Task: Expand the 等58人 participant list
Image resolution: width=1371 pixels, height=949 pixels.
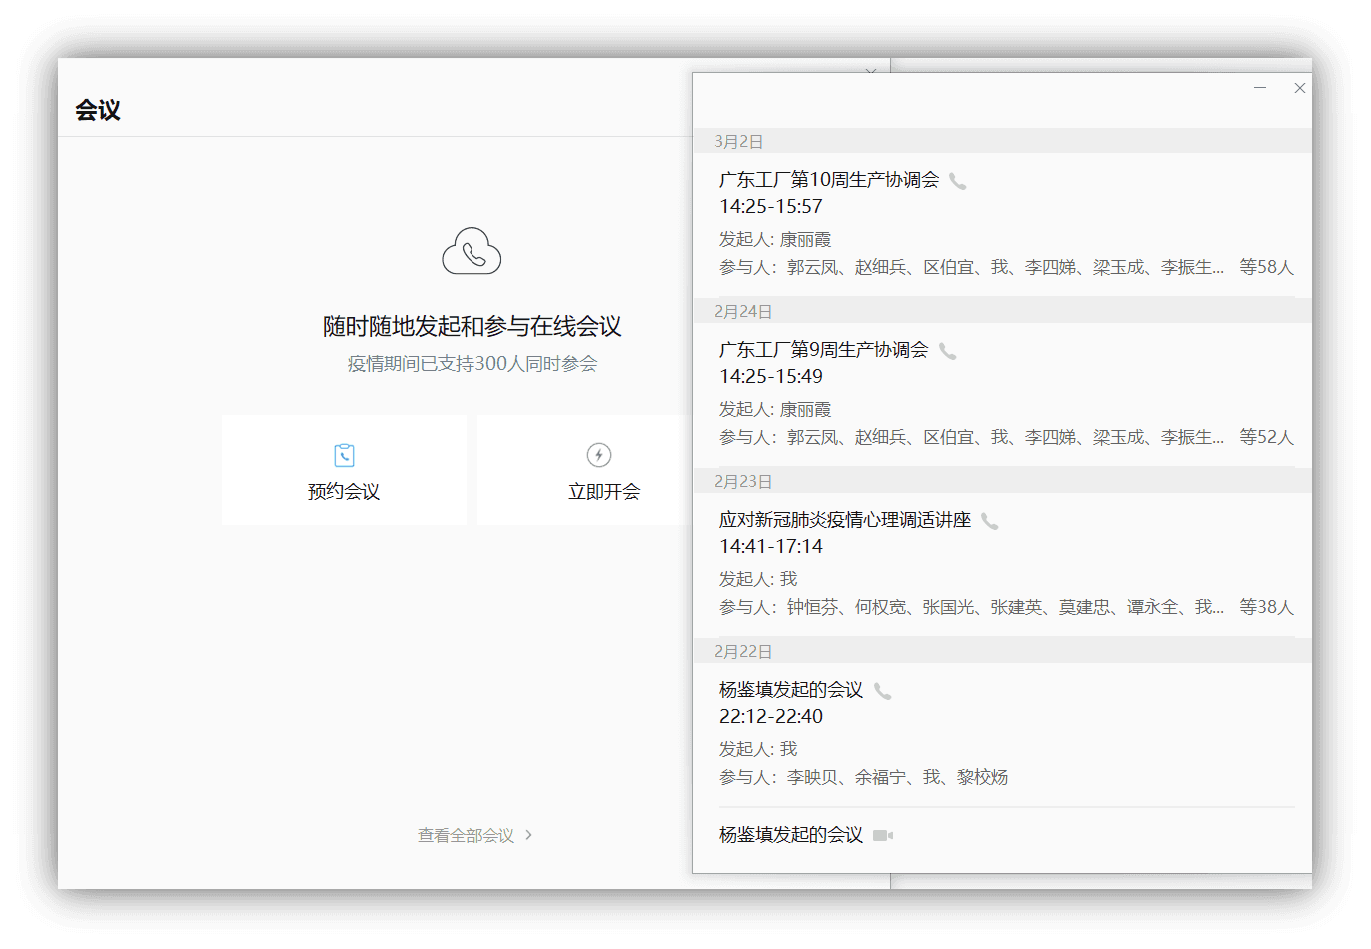Action: [1266, 267]
